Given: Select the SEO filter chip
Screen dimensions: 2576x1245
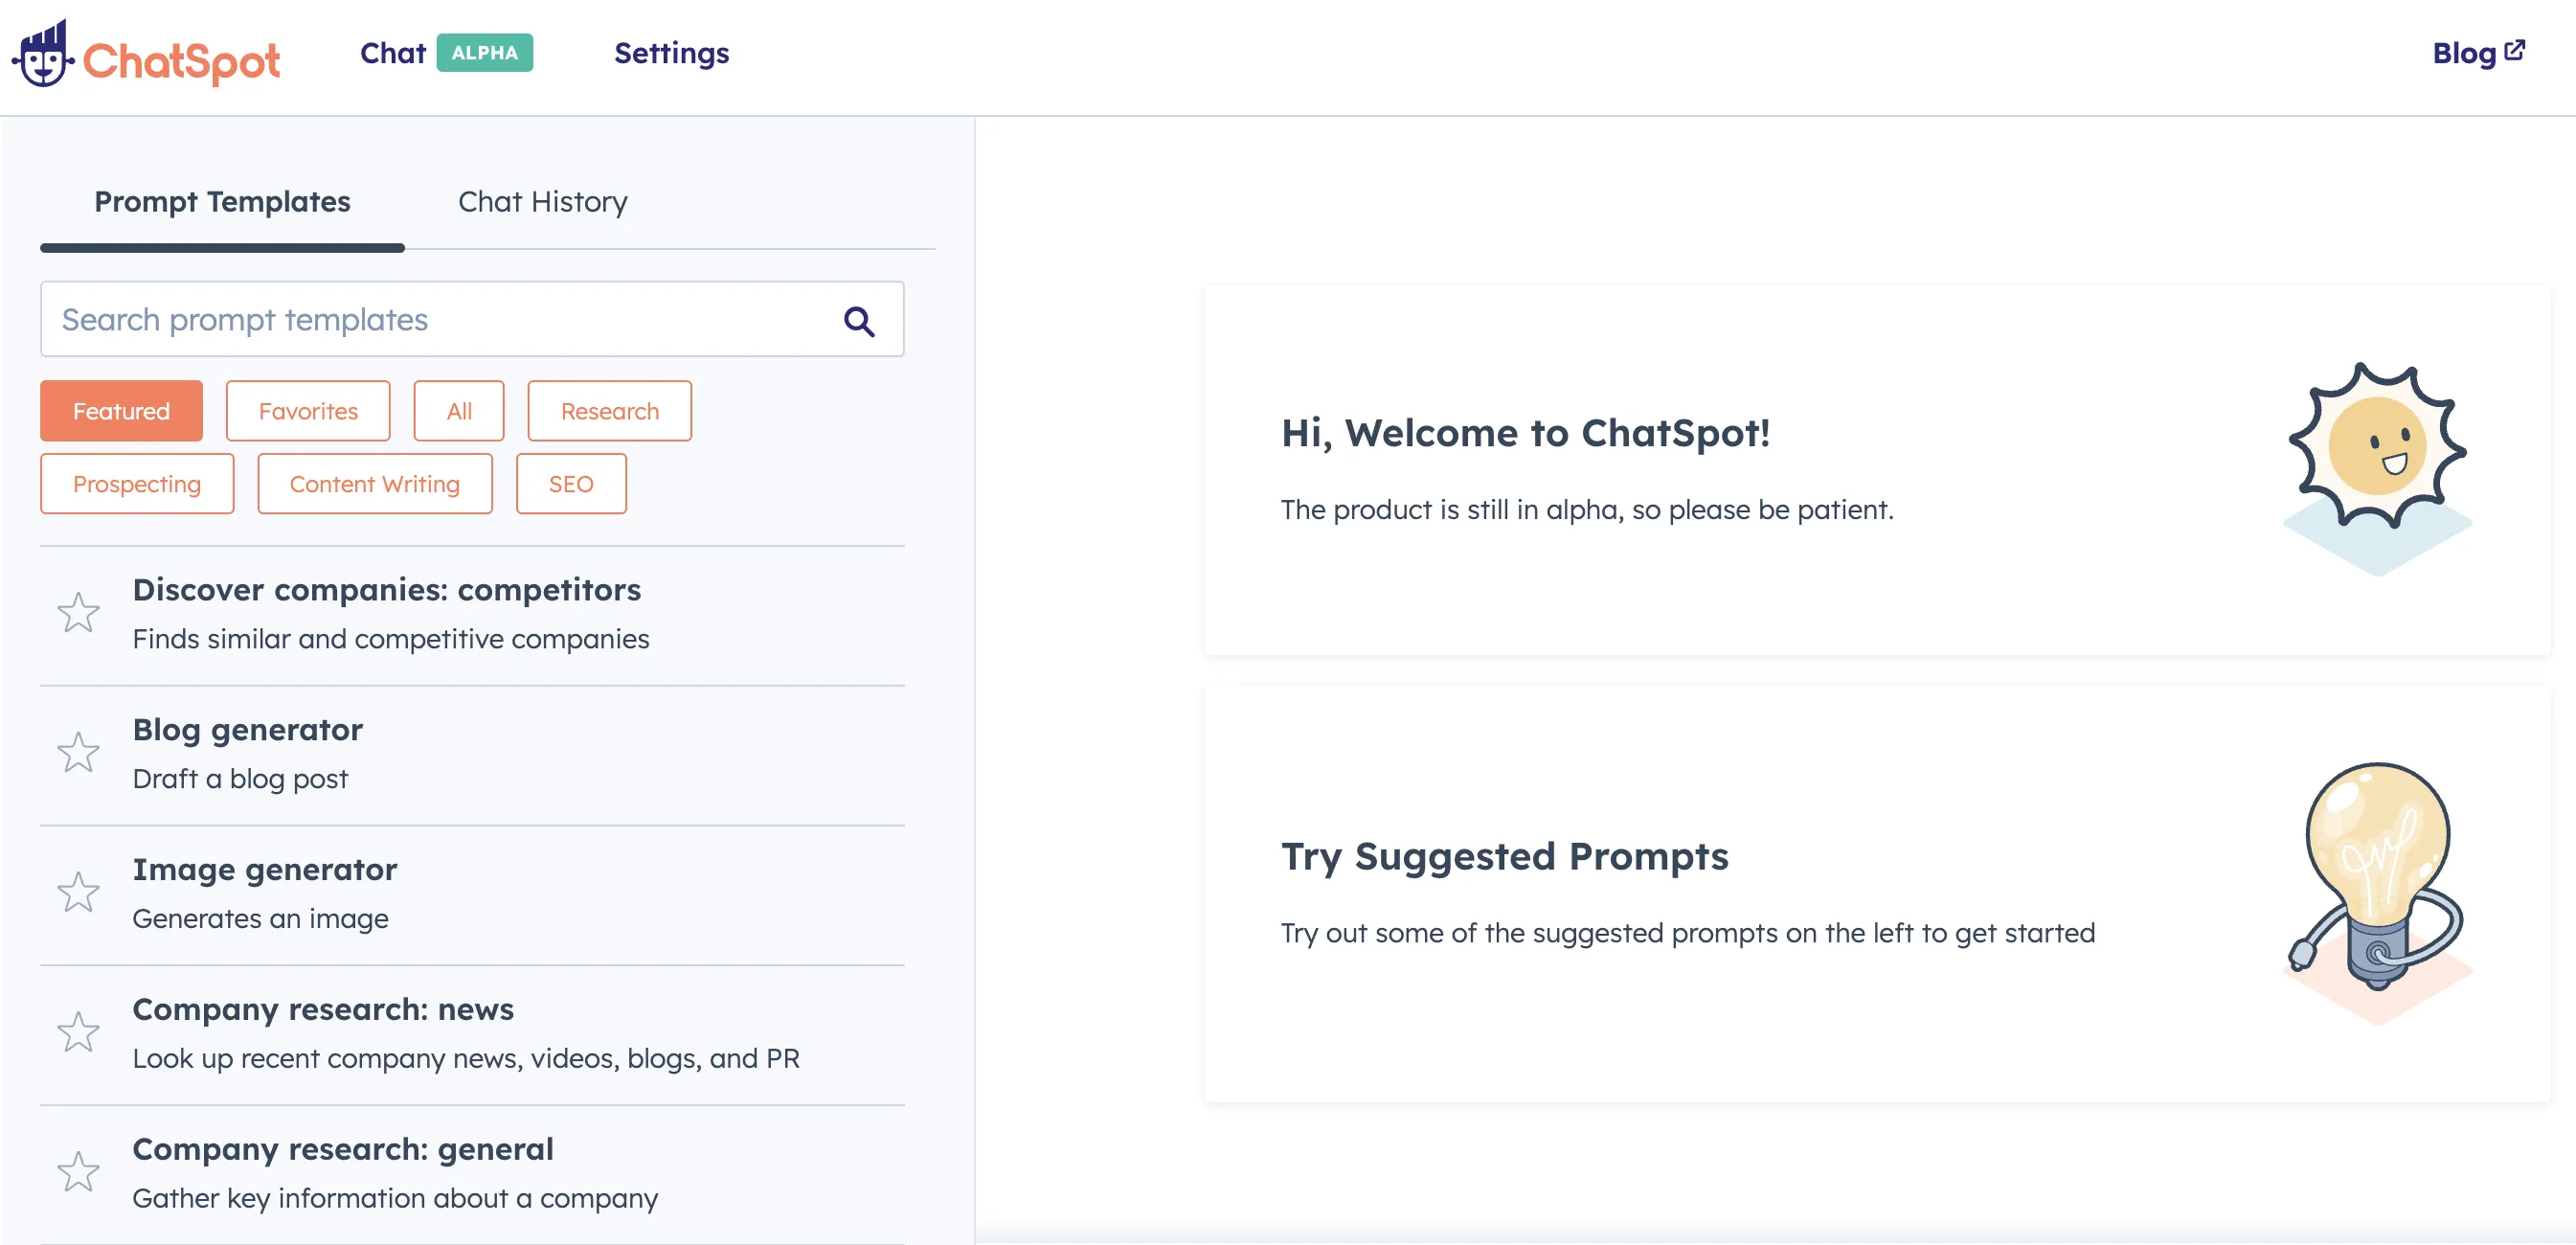Looking at the screenshot, I should click(570, 484).
